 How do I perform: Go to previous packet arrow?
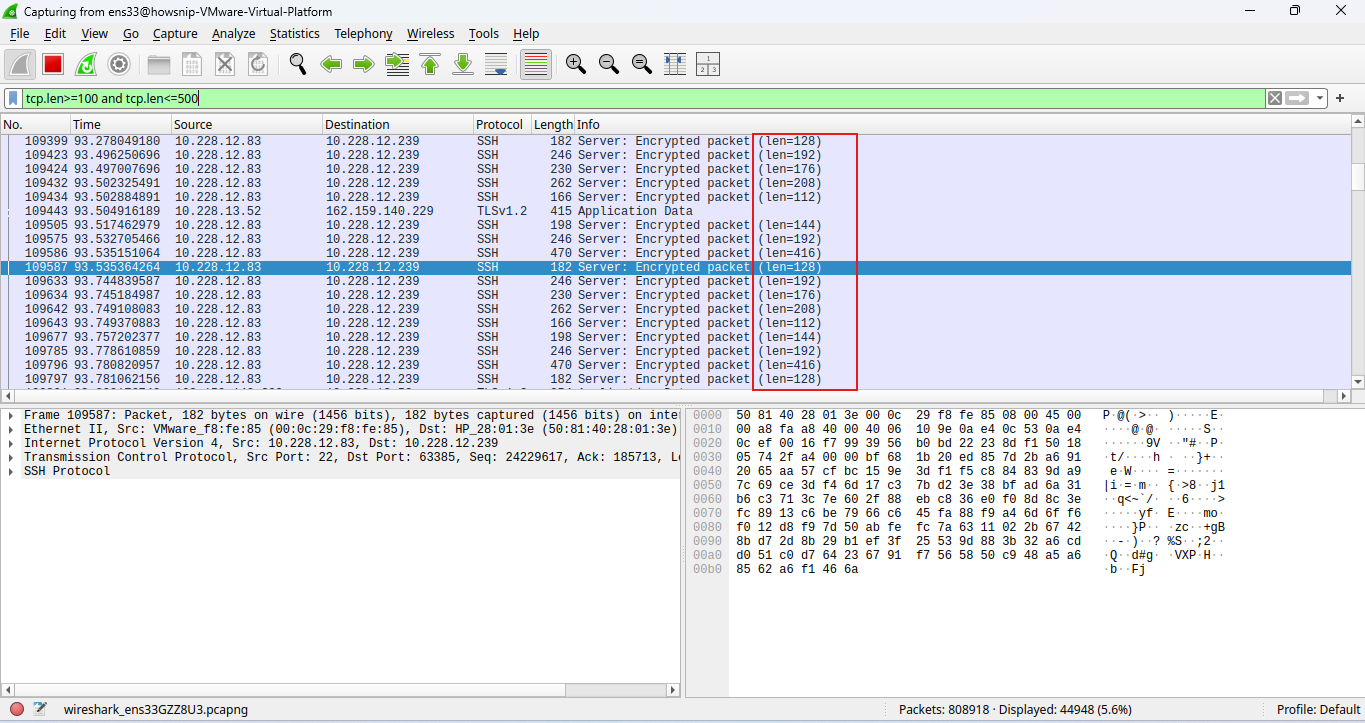click(x=331, y=64)
